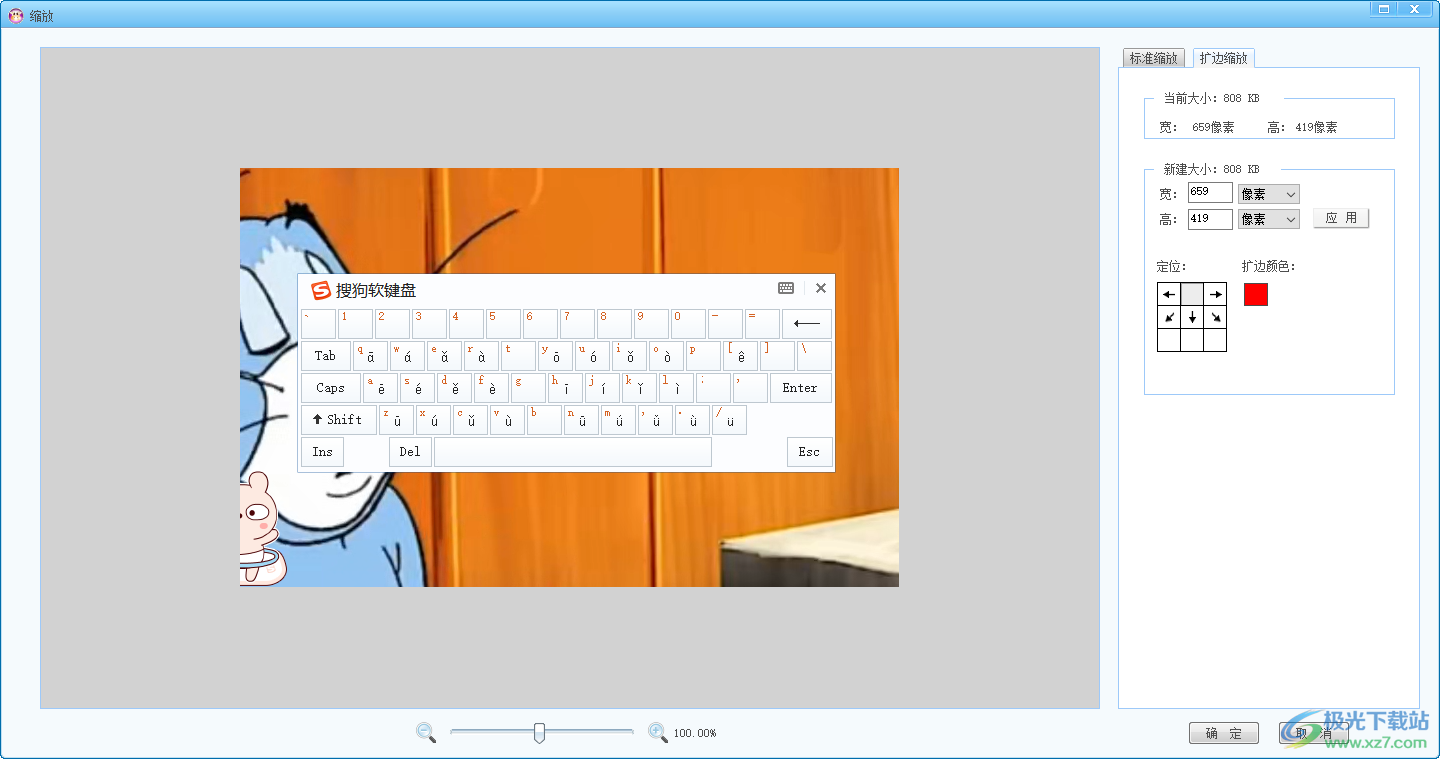Set anchor with the right arrow cell
1440x759 pixels.
pos(1215,294)
